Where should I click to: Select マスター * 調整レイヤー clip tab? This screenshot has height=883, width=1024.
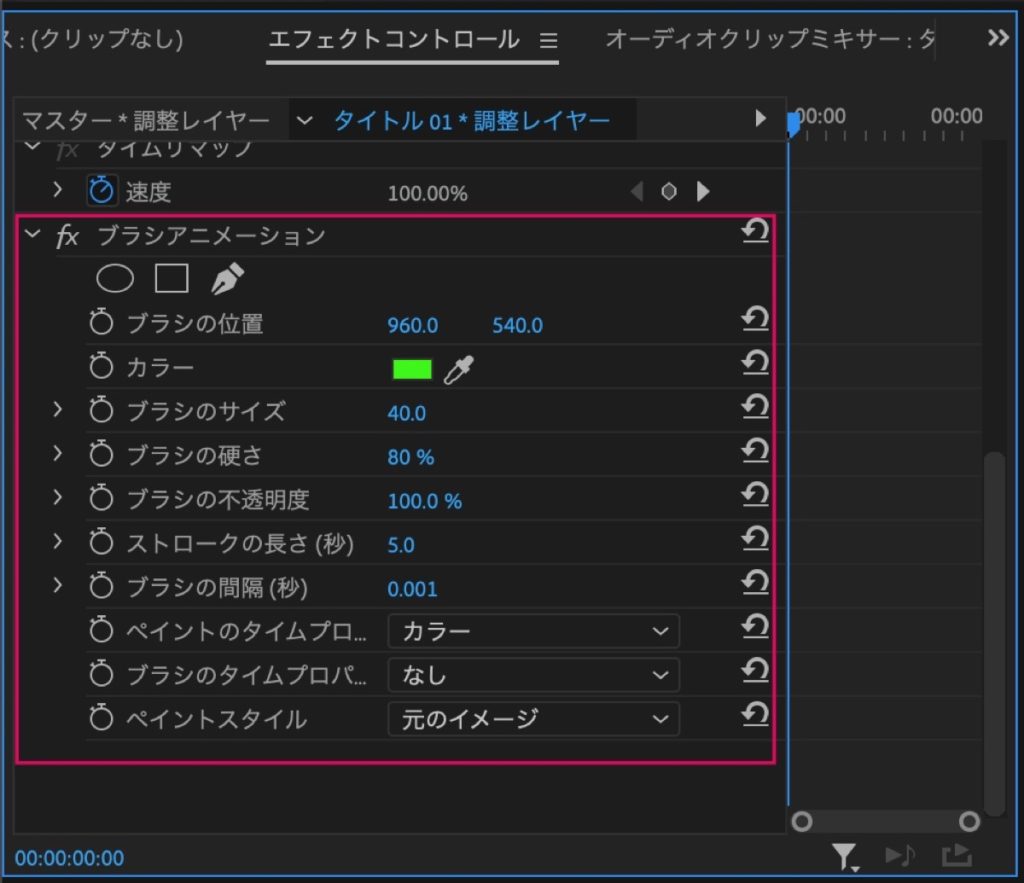[146, 121]
